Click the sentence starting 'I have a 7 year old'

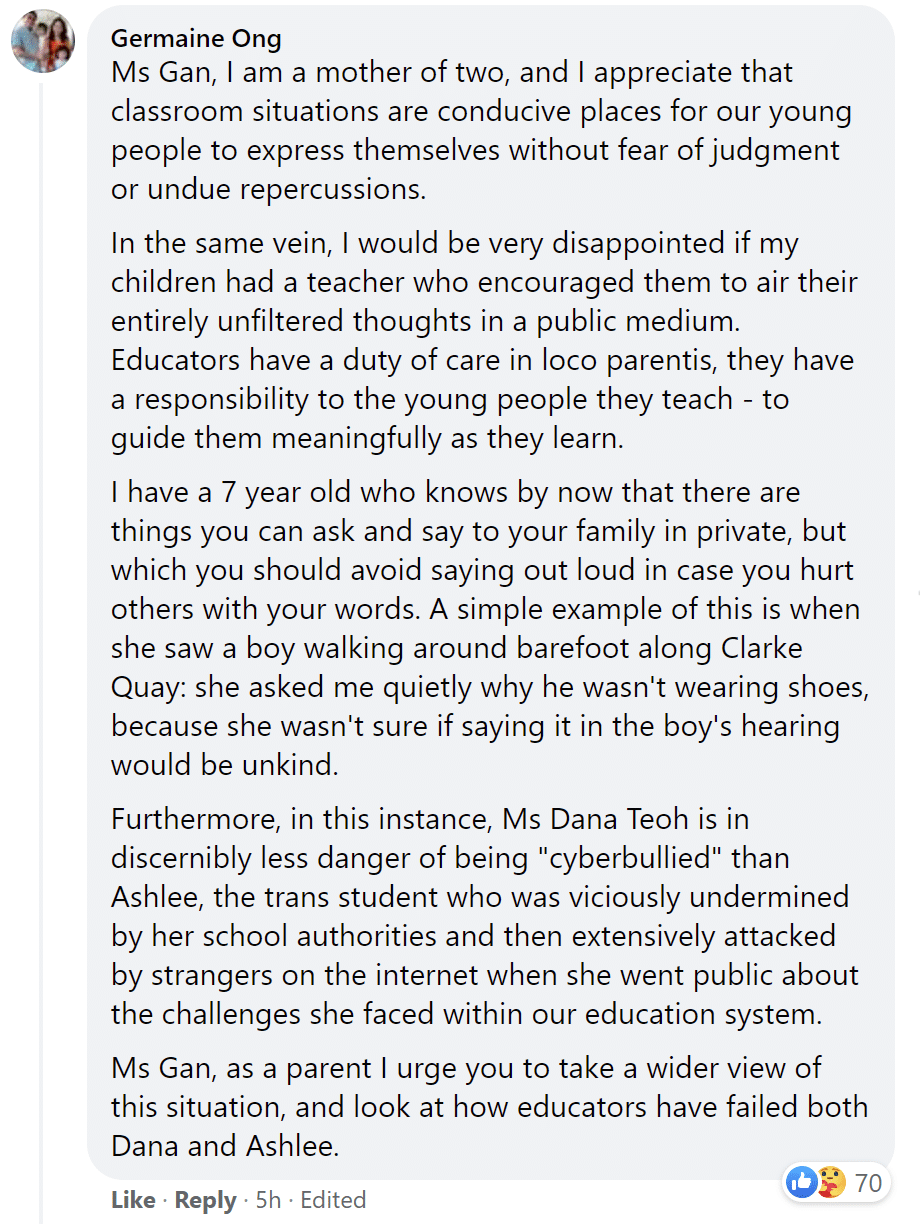pyautogui.click(x=485, y=550)
